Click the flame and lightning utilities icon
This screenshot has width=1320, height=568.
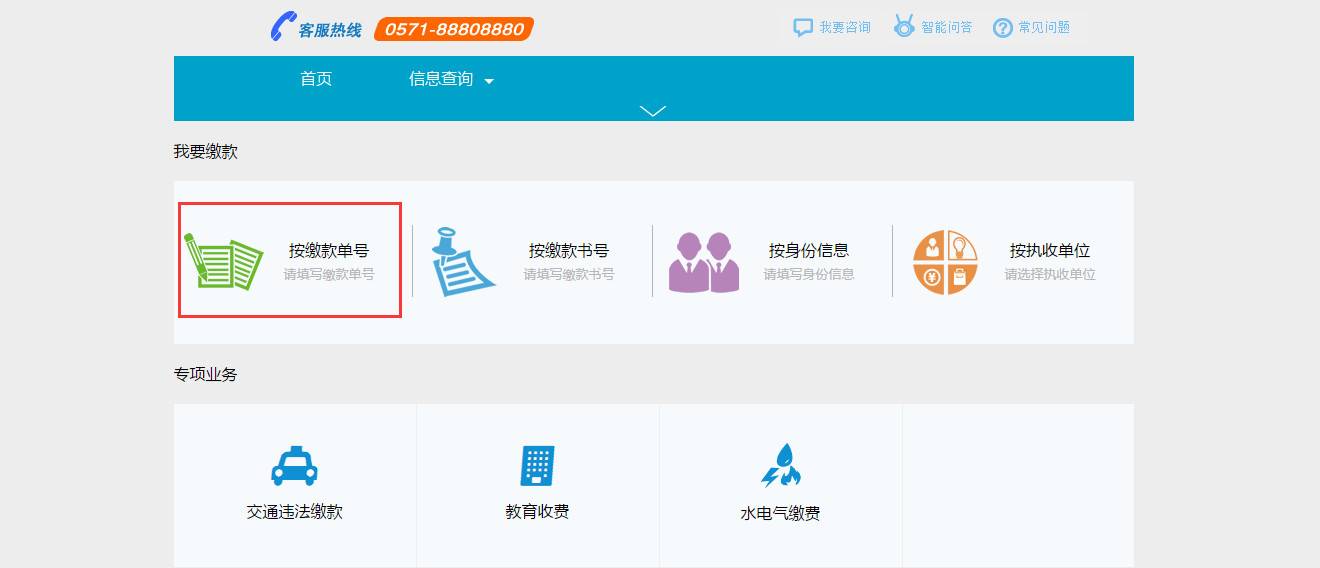[x=781, y=465]
